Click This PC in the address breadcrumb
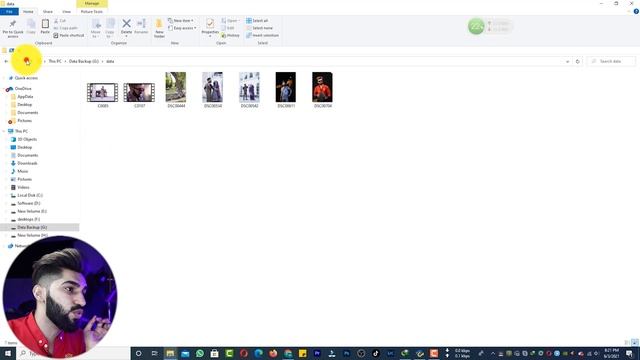This screenshot has width=640, height=360. pyautogui.click(x=55, y=61)
